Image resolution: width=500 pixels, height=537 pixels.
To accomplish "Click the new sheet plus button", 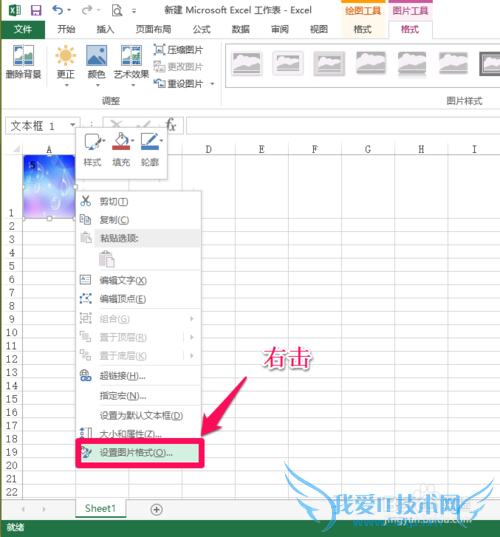I will click(x=157, y=510).
